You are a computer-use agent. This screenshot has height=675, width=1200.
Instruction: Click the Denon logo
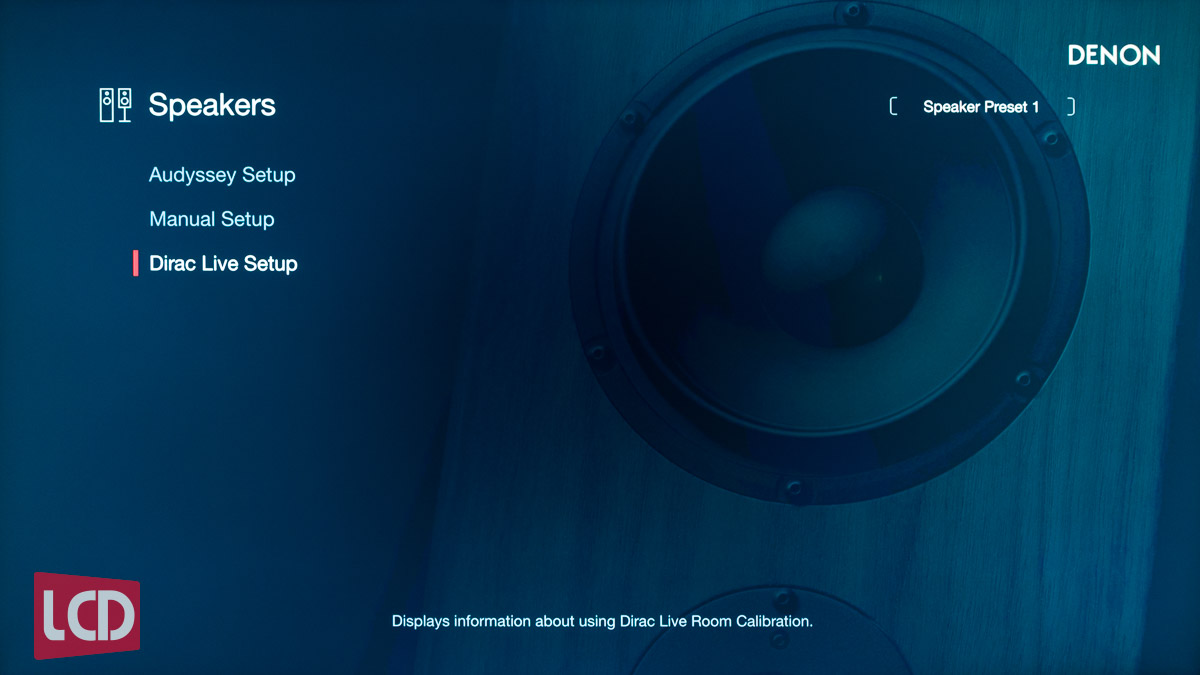pos(1113,55)
